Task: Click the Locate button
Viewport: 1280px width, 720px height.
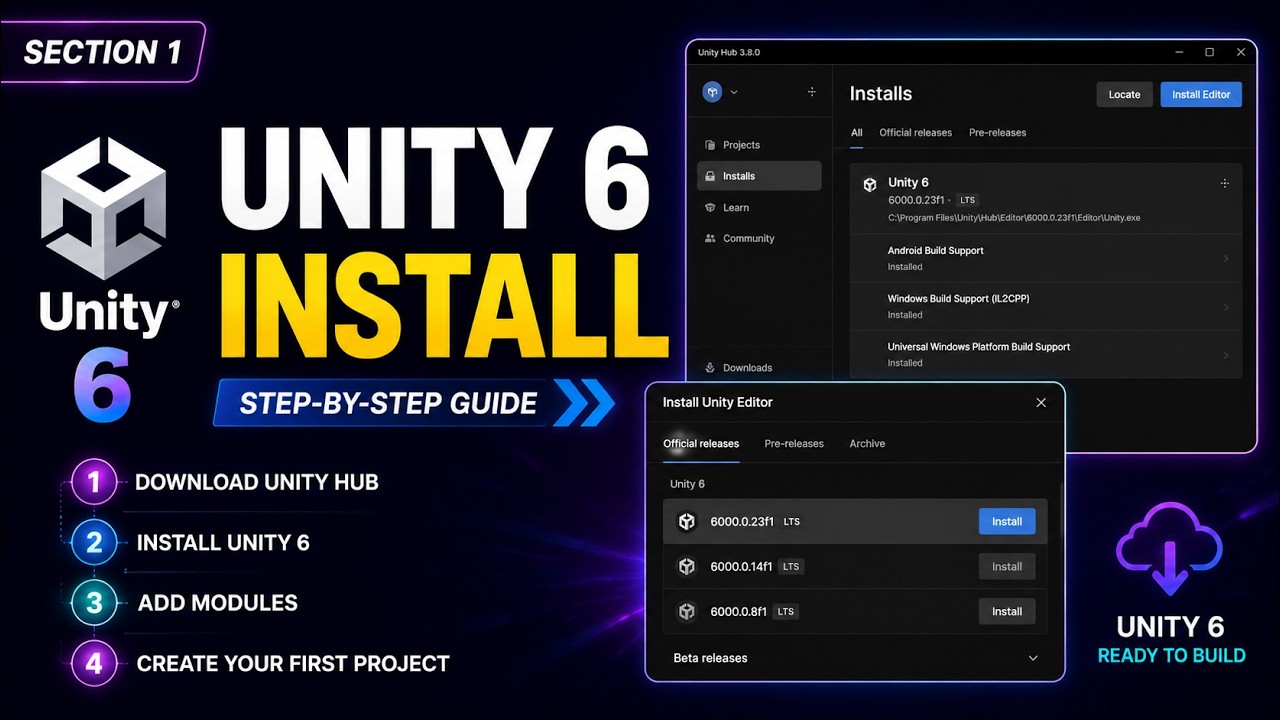Action: tap(1125, 94)
